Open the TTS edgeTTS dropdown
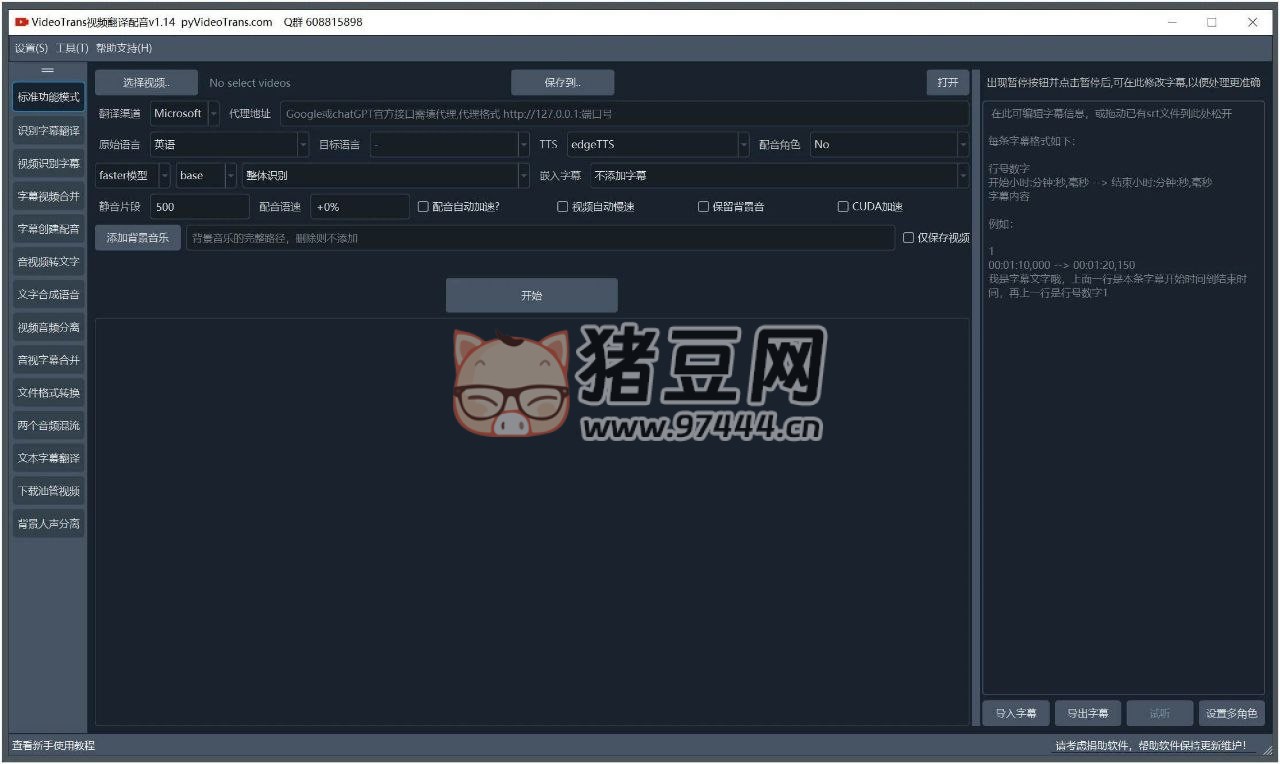This screenshot has height=764, width=1280. coord(743,145)
